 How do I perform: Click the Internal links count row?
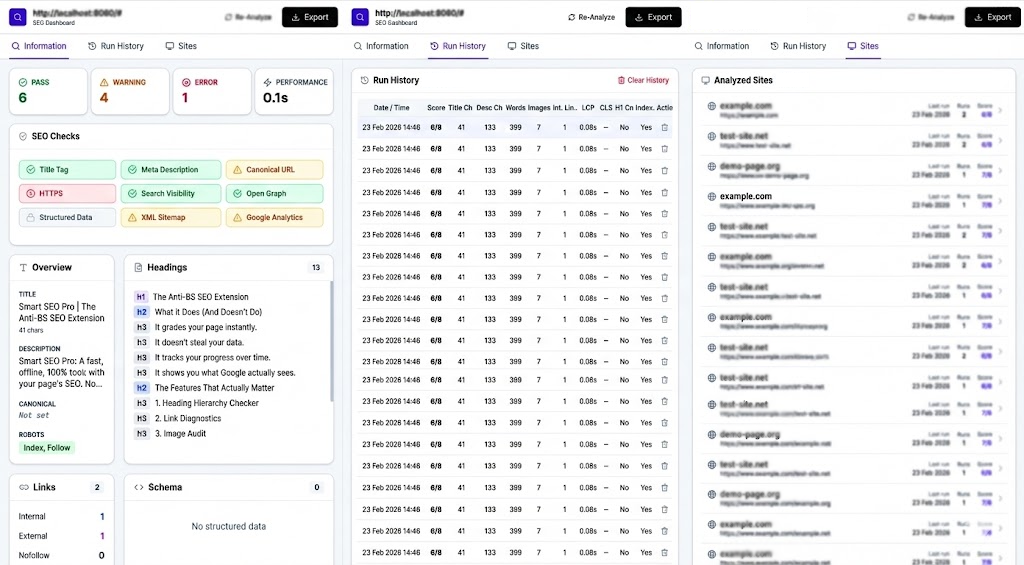click(x=61, y=517)
